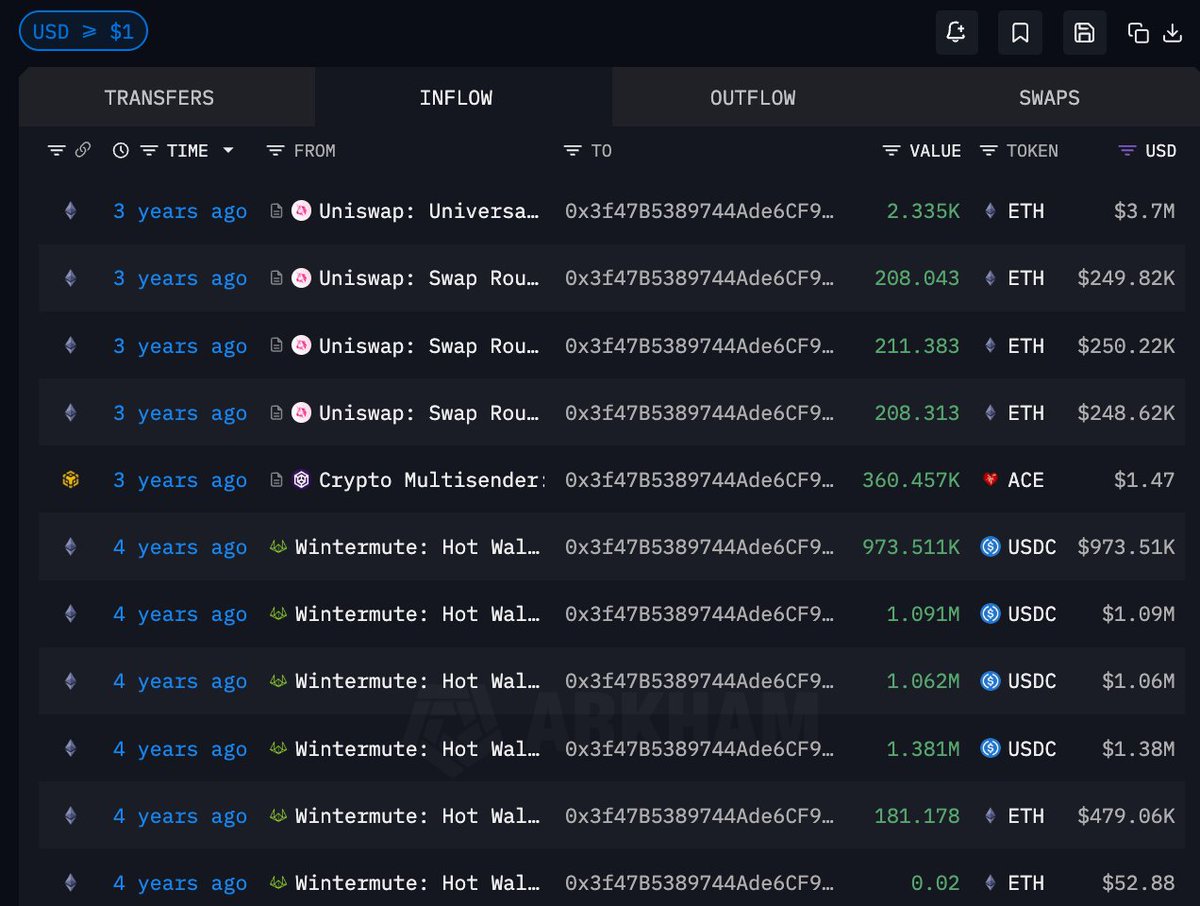Viewport: 1200px width, 906px height.
Task: Open Uniswap Swap Router in 208.313 row
Action: 430,413
